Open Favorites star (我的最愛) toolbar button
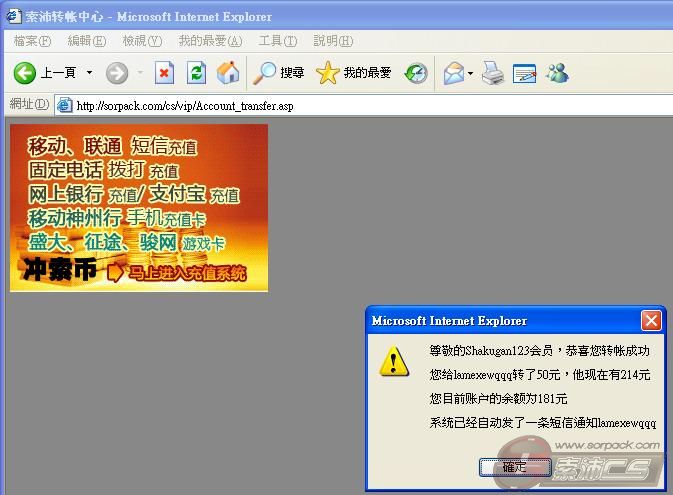Viewport: 673px width, 495px height. tap(354, 73)
